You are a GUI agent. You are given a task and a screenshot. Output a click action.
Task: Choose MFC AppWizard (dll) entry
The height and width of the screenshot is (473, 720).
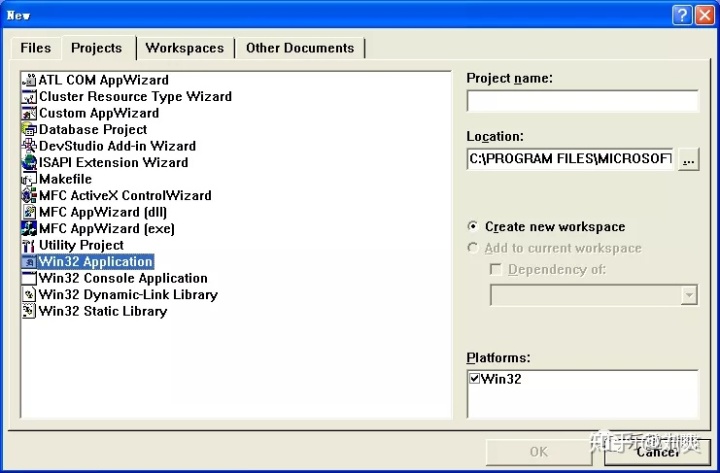coord(103,213)
